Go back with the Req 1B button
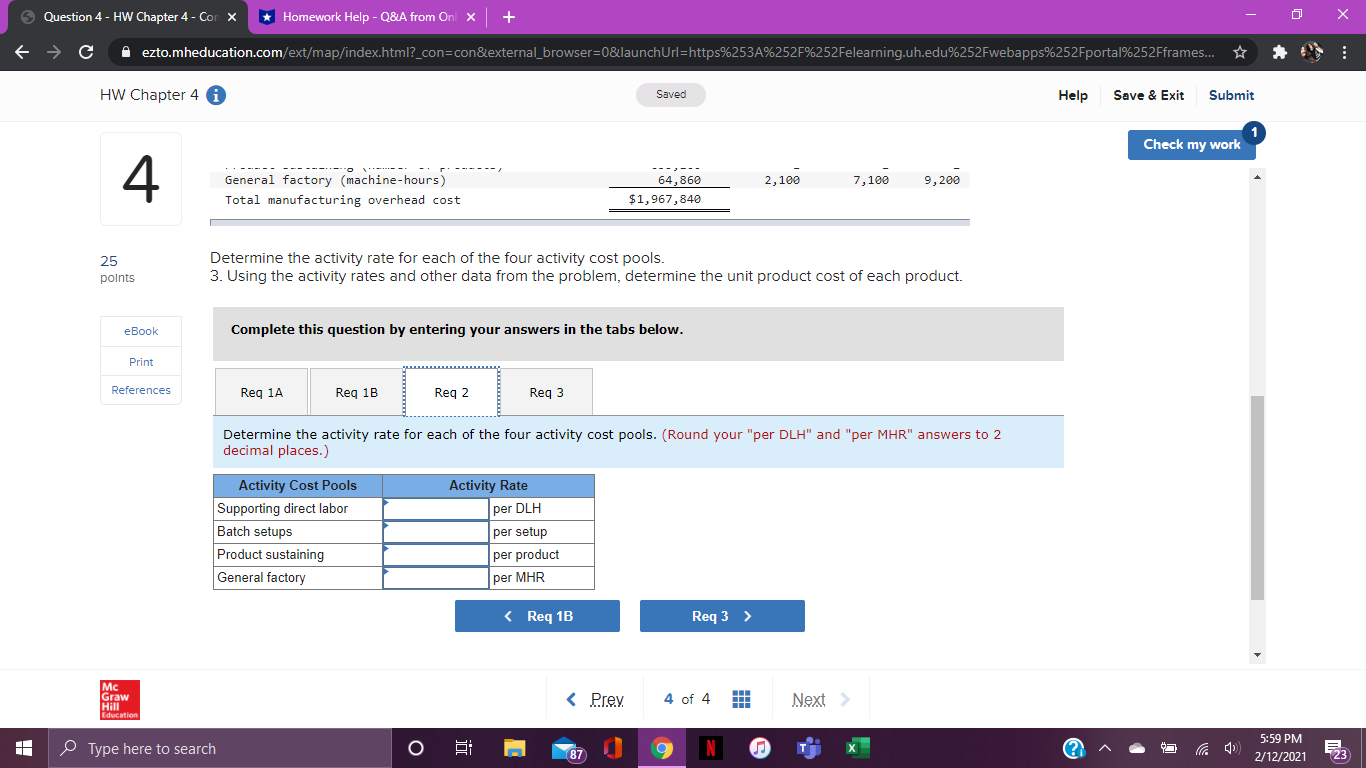The image size is (1366, 768). (537, 616)
